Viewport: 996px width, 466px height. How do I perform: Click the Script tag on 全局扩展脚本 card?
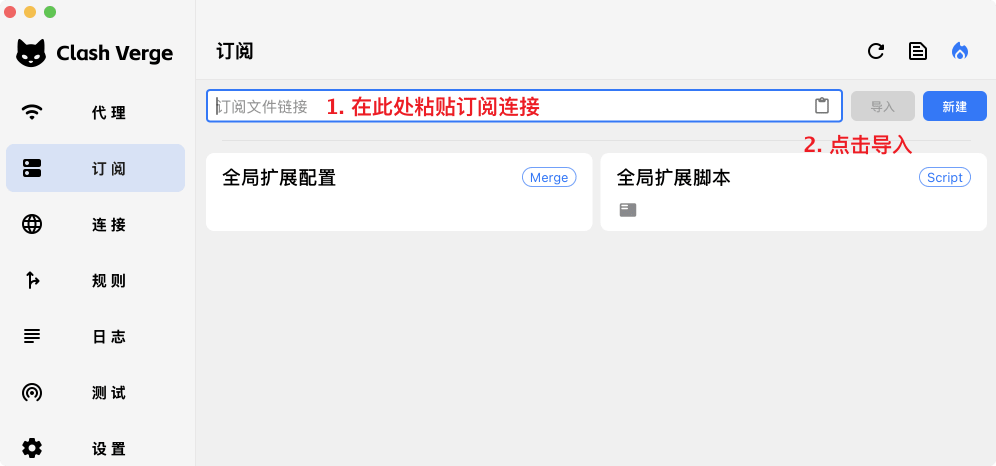pyautogui.click(x=945, y=177)
